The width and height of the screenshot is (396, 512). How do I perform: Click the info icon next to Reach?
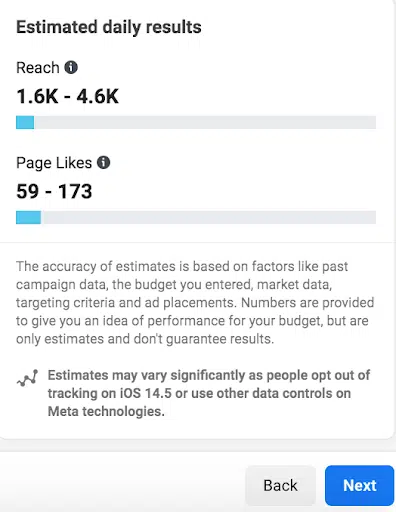[71, 67]
